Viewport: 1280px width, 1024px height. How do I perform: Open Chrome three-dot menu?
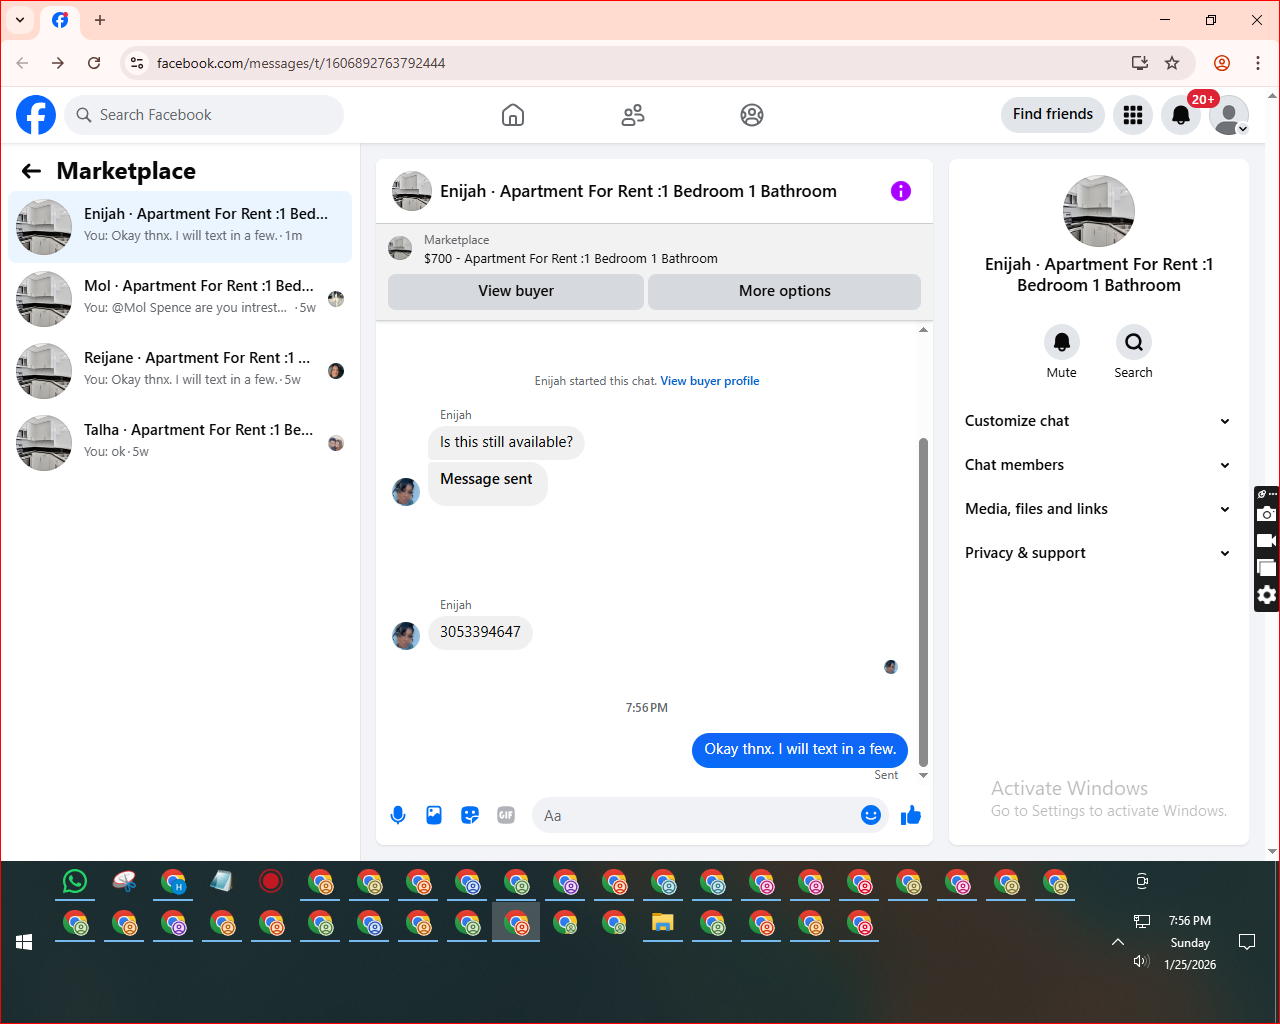point(1258,63)
